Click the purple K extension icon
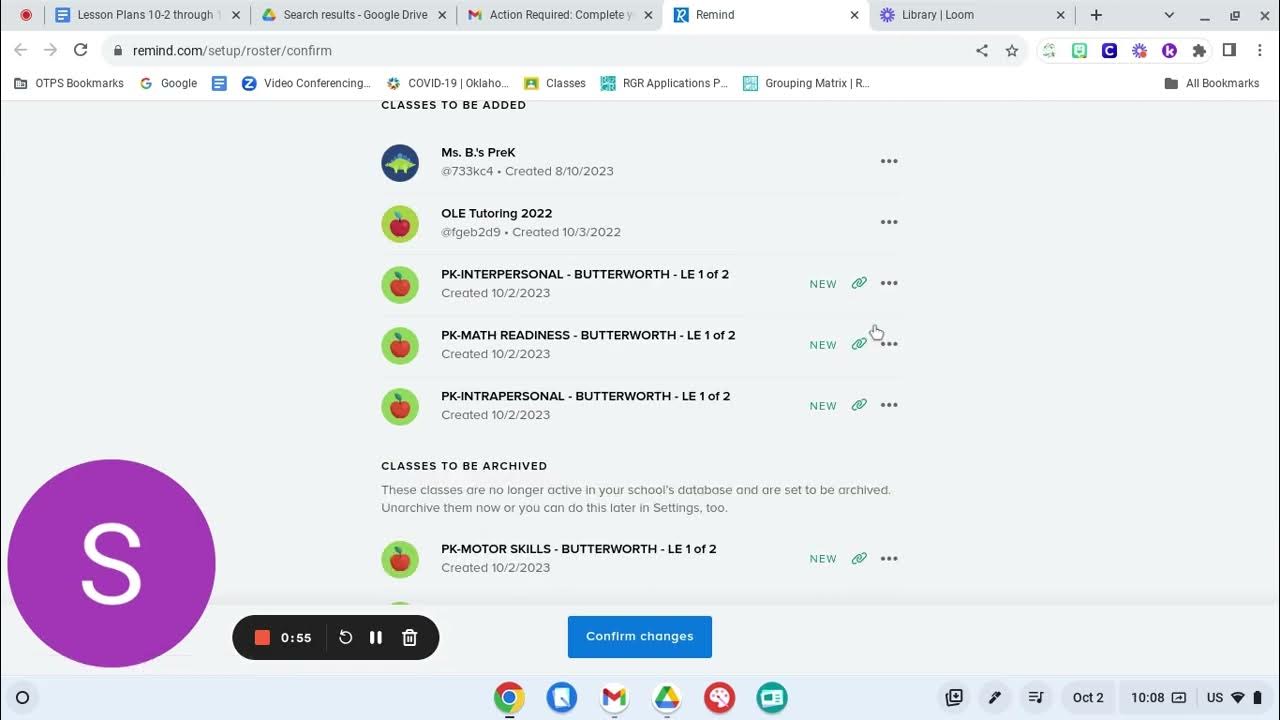The width and height of the screenshot is (1280, 720). 1169,50
